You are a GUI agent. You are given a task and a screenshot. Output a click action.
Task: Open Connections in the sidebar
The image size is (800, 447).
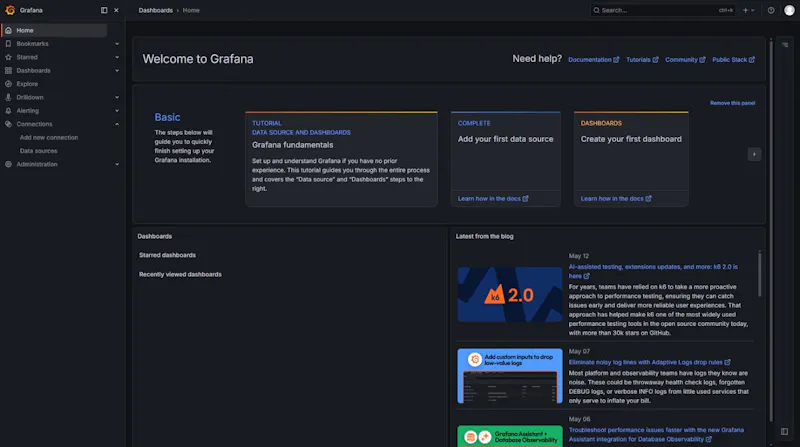point(34,124)
